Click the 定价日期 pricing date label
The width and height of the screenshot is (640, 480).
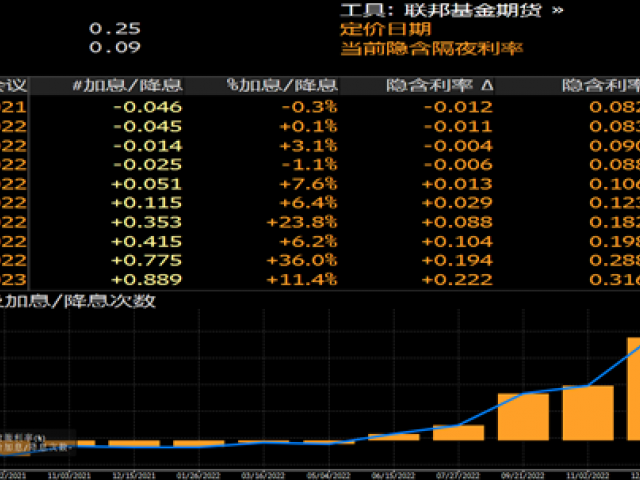coord(374,29)
